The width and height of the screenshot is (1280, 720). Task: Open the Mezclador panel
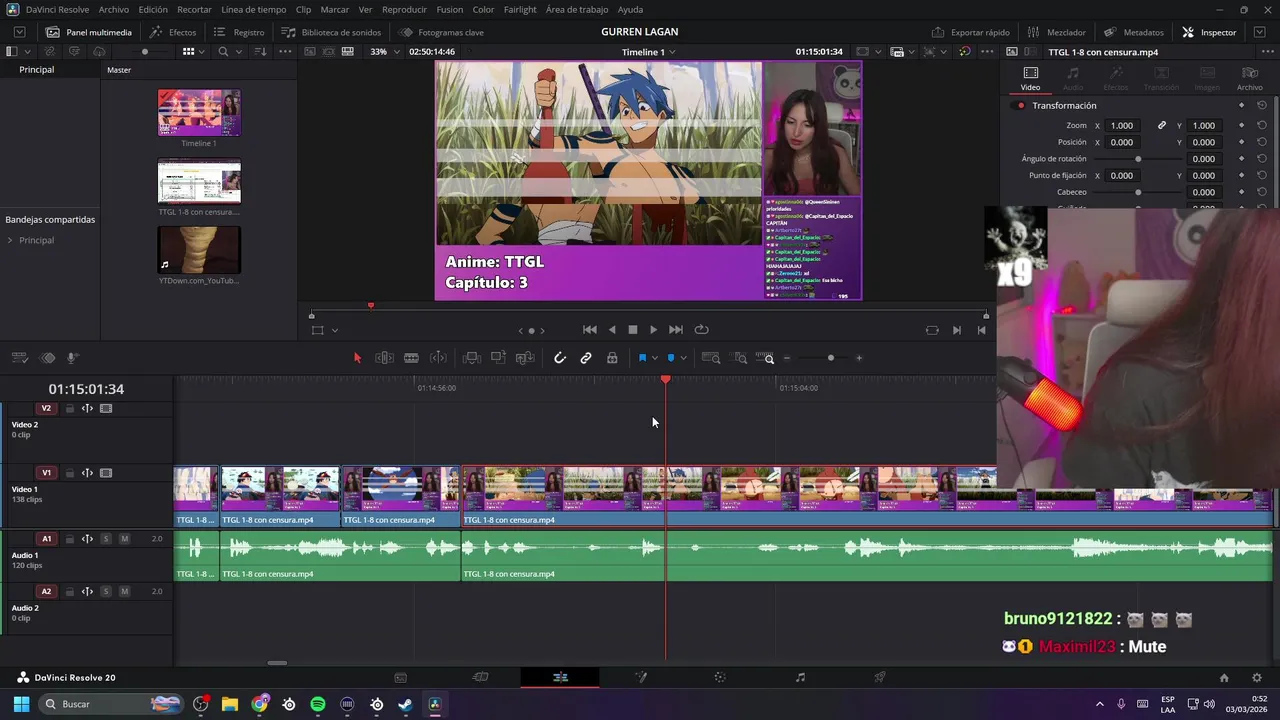tap(1056, 32)
